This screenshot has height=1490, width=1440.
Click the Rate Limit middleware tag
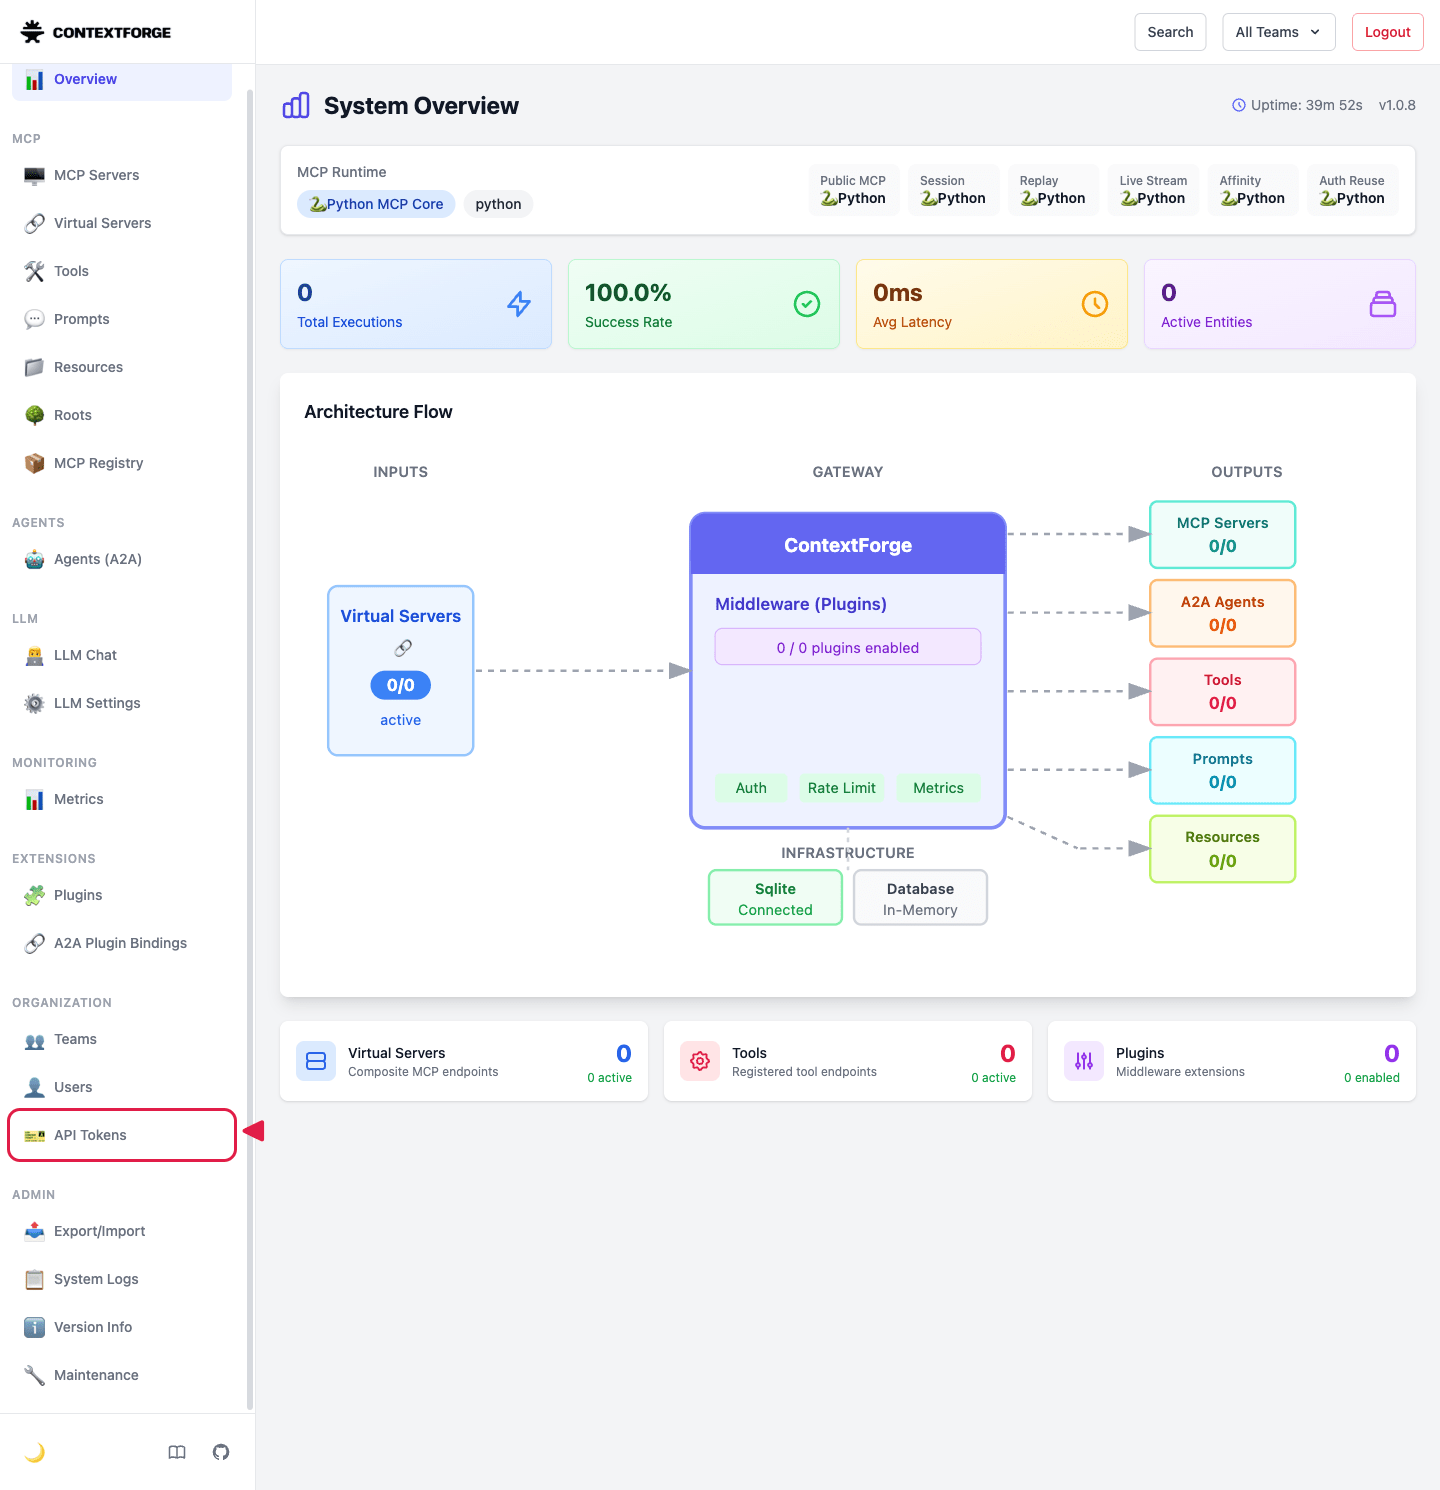click(842, 788)
